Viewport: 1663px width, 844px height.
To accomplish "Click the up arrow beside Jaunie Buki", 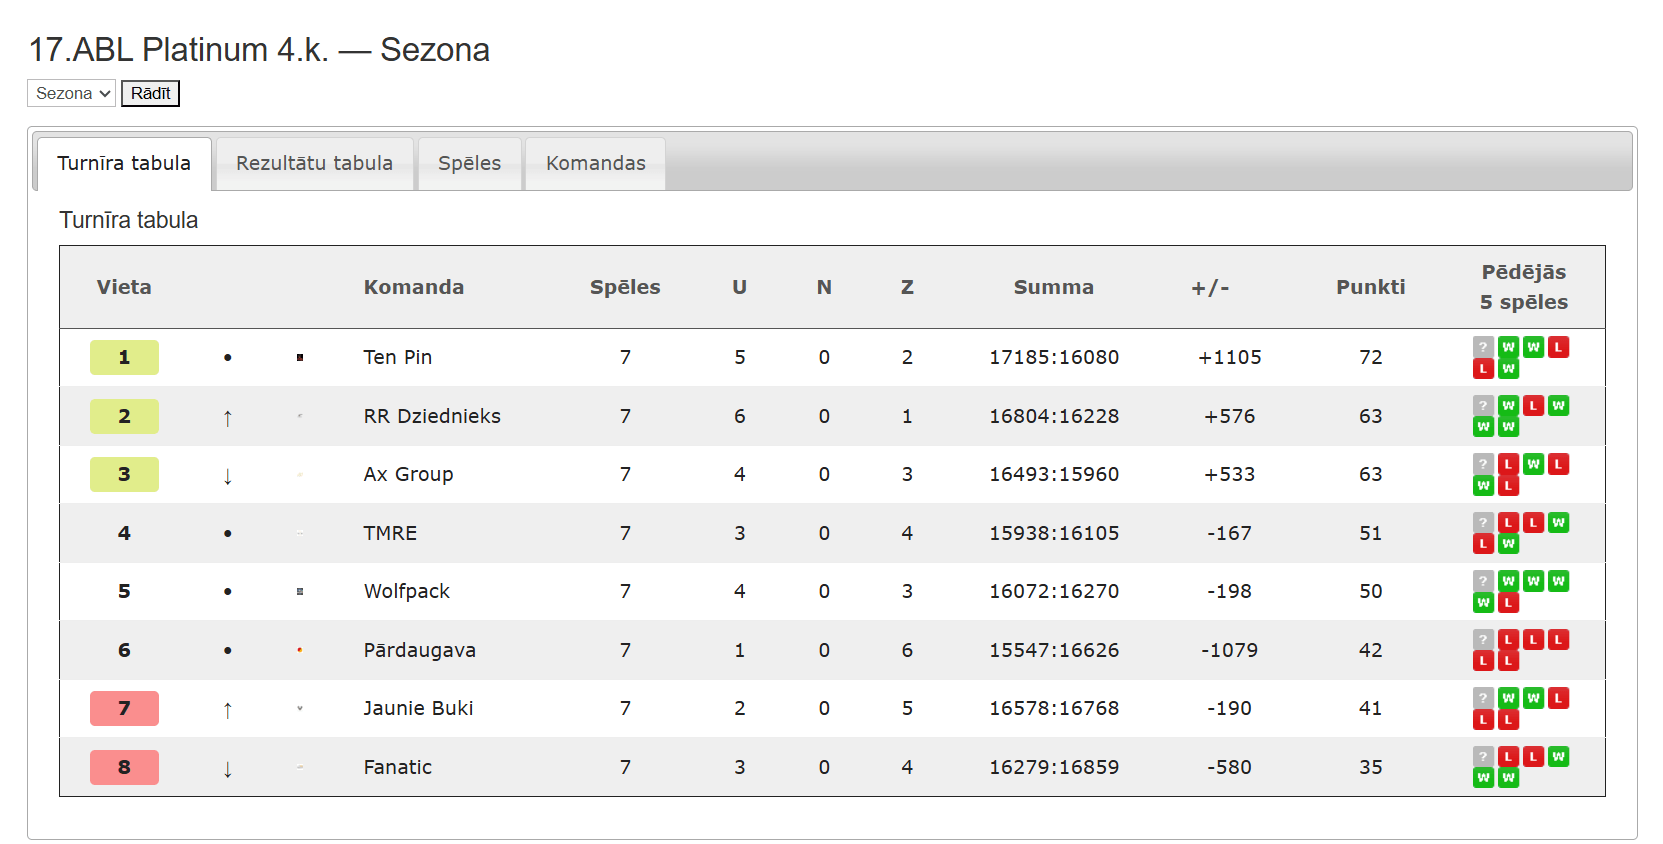I will click(228, 710).
